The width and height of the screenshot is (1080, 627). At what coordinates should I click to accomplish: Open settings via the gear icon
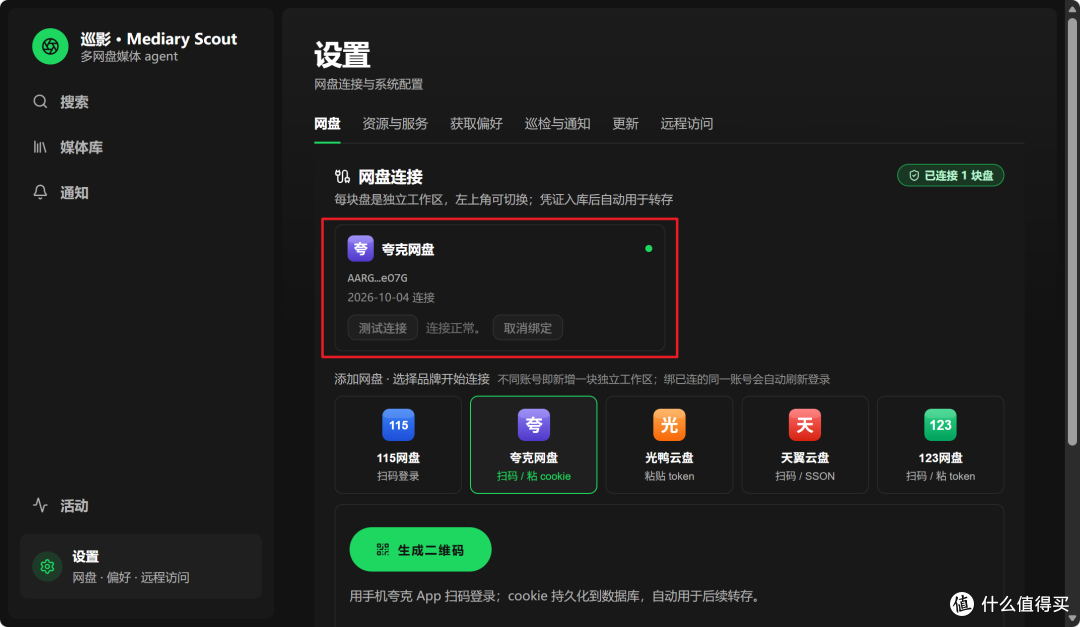tap(48, 566)
